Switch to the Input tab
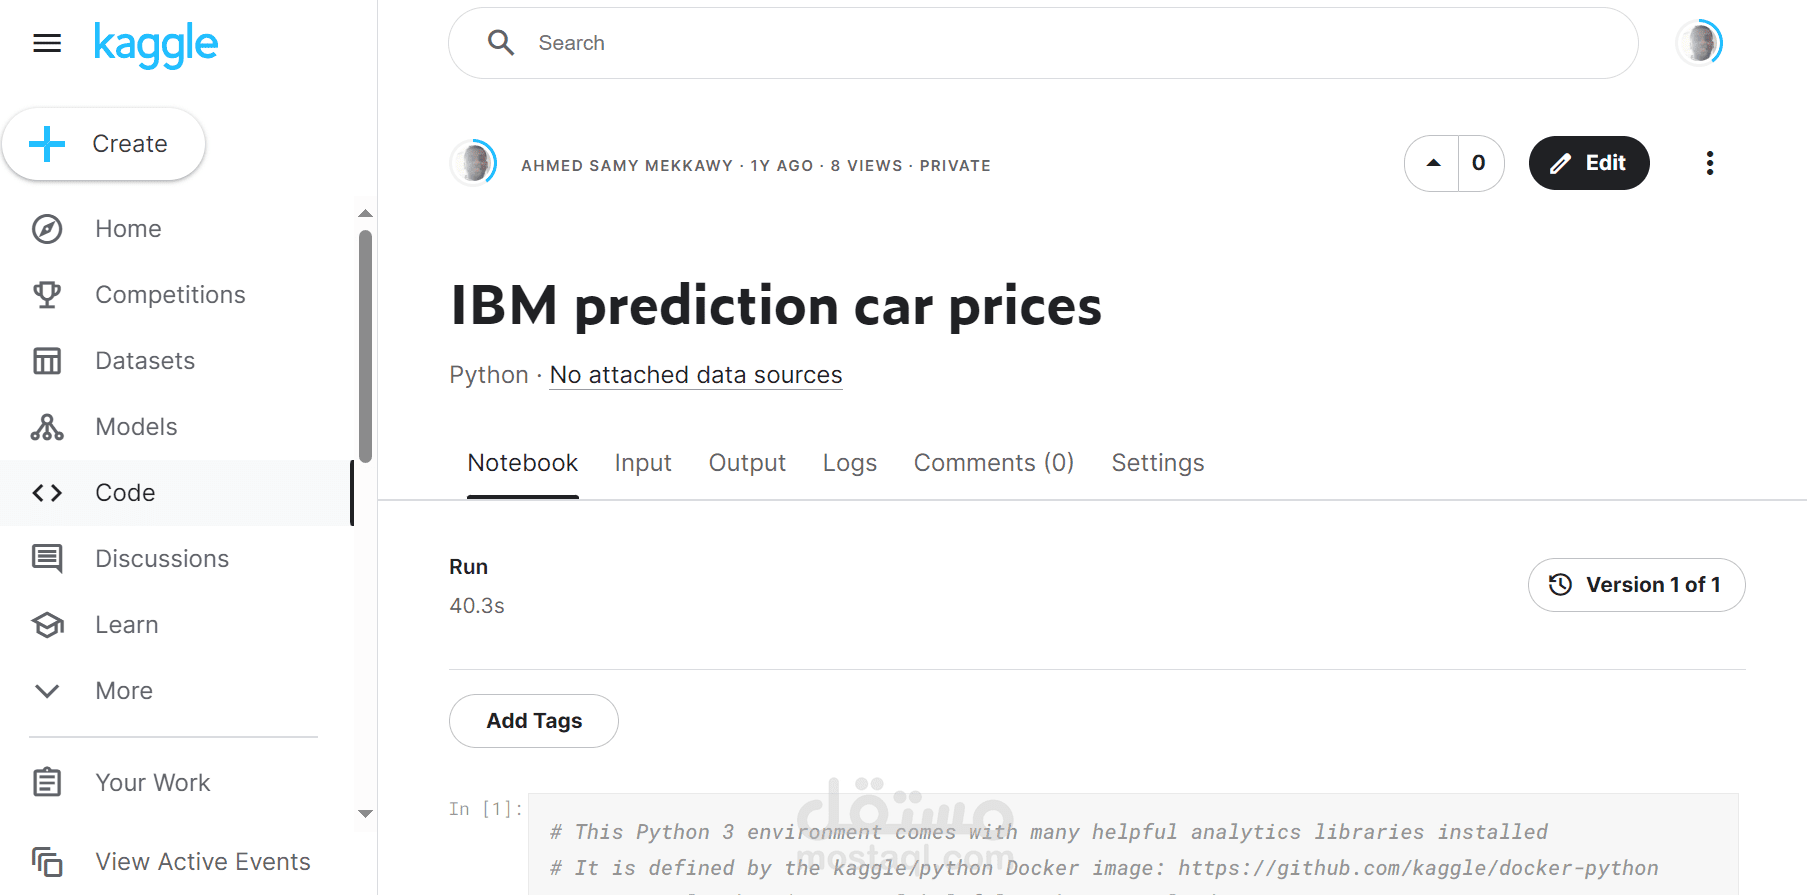 pyautogui.click(x=643, y=463)
